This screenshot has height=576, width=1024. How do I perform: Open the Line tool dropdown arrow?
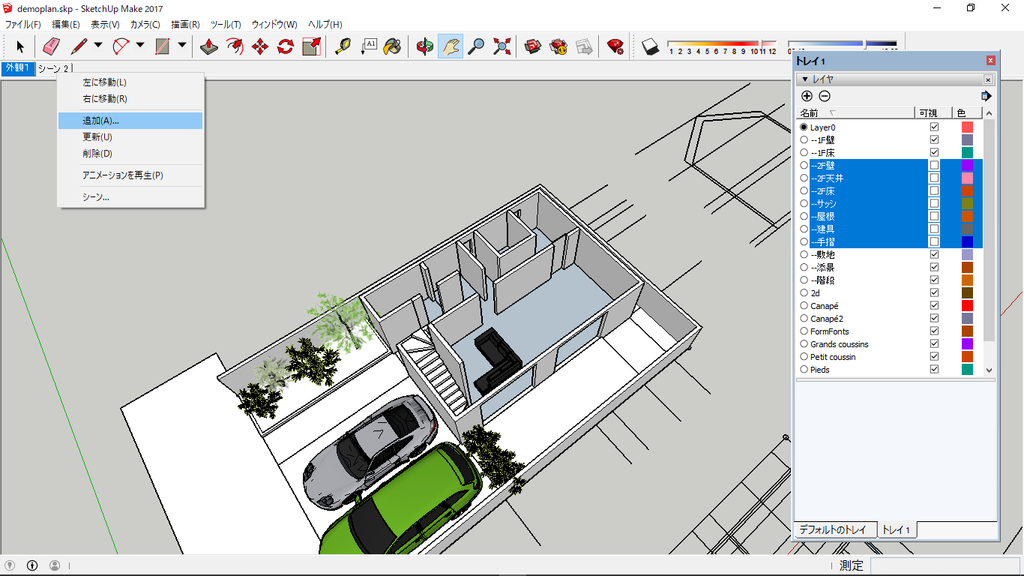pyautogui.click(x=98, y=46)
